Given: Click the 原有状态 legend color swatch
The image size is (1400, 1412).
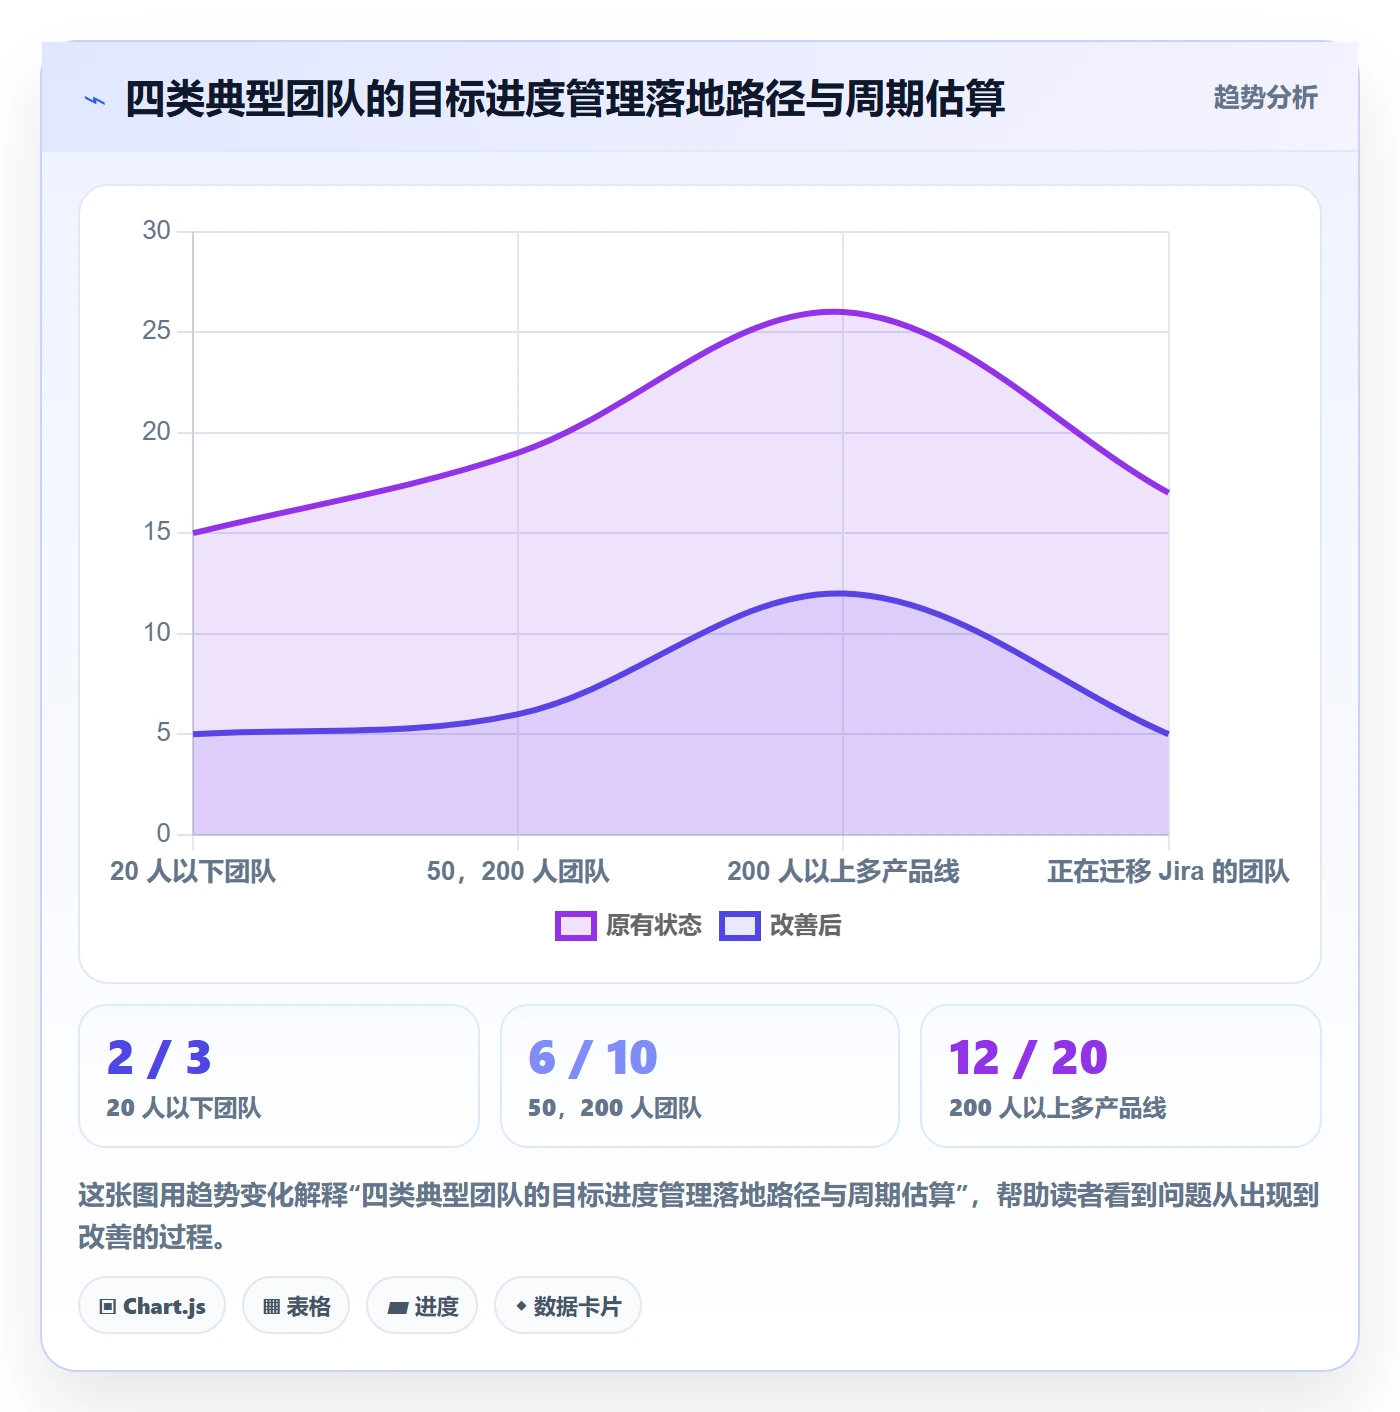Looking at the screenshot, I should tap(576, 926).
